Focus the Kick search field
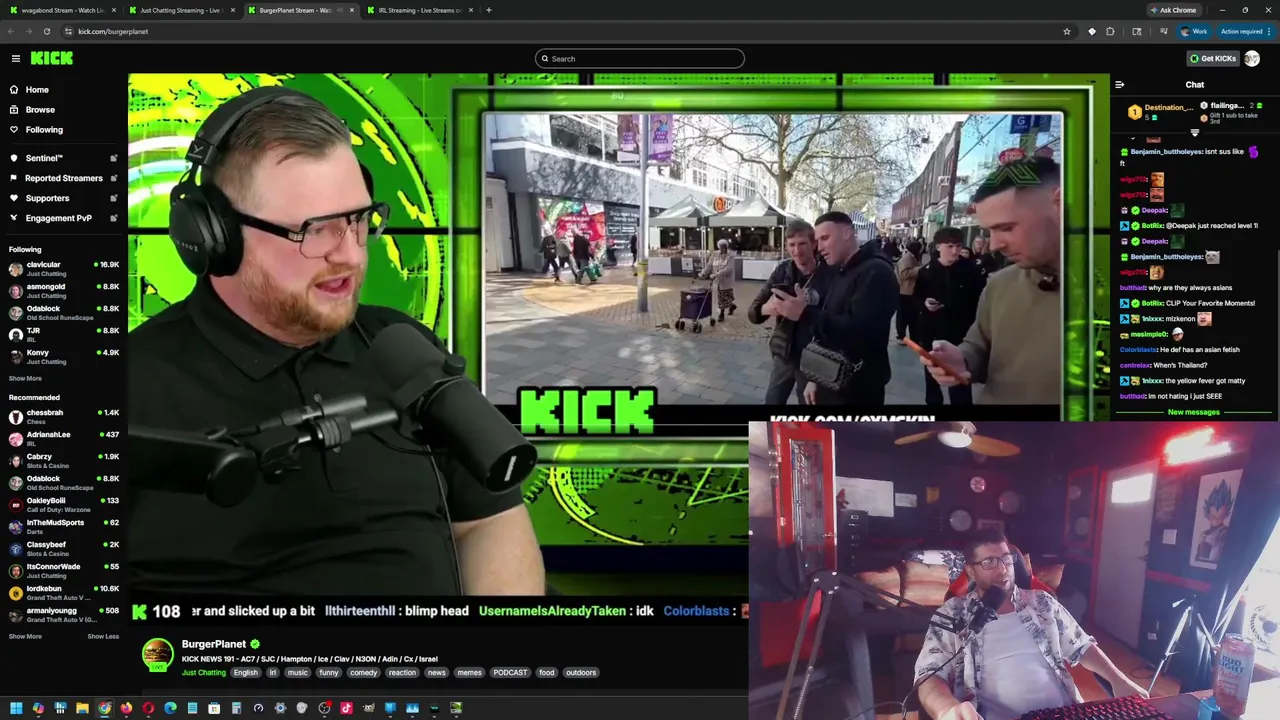The width and height of the screenshot is (1280, 720). 640,59
